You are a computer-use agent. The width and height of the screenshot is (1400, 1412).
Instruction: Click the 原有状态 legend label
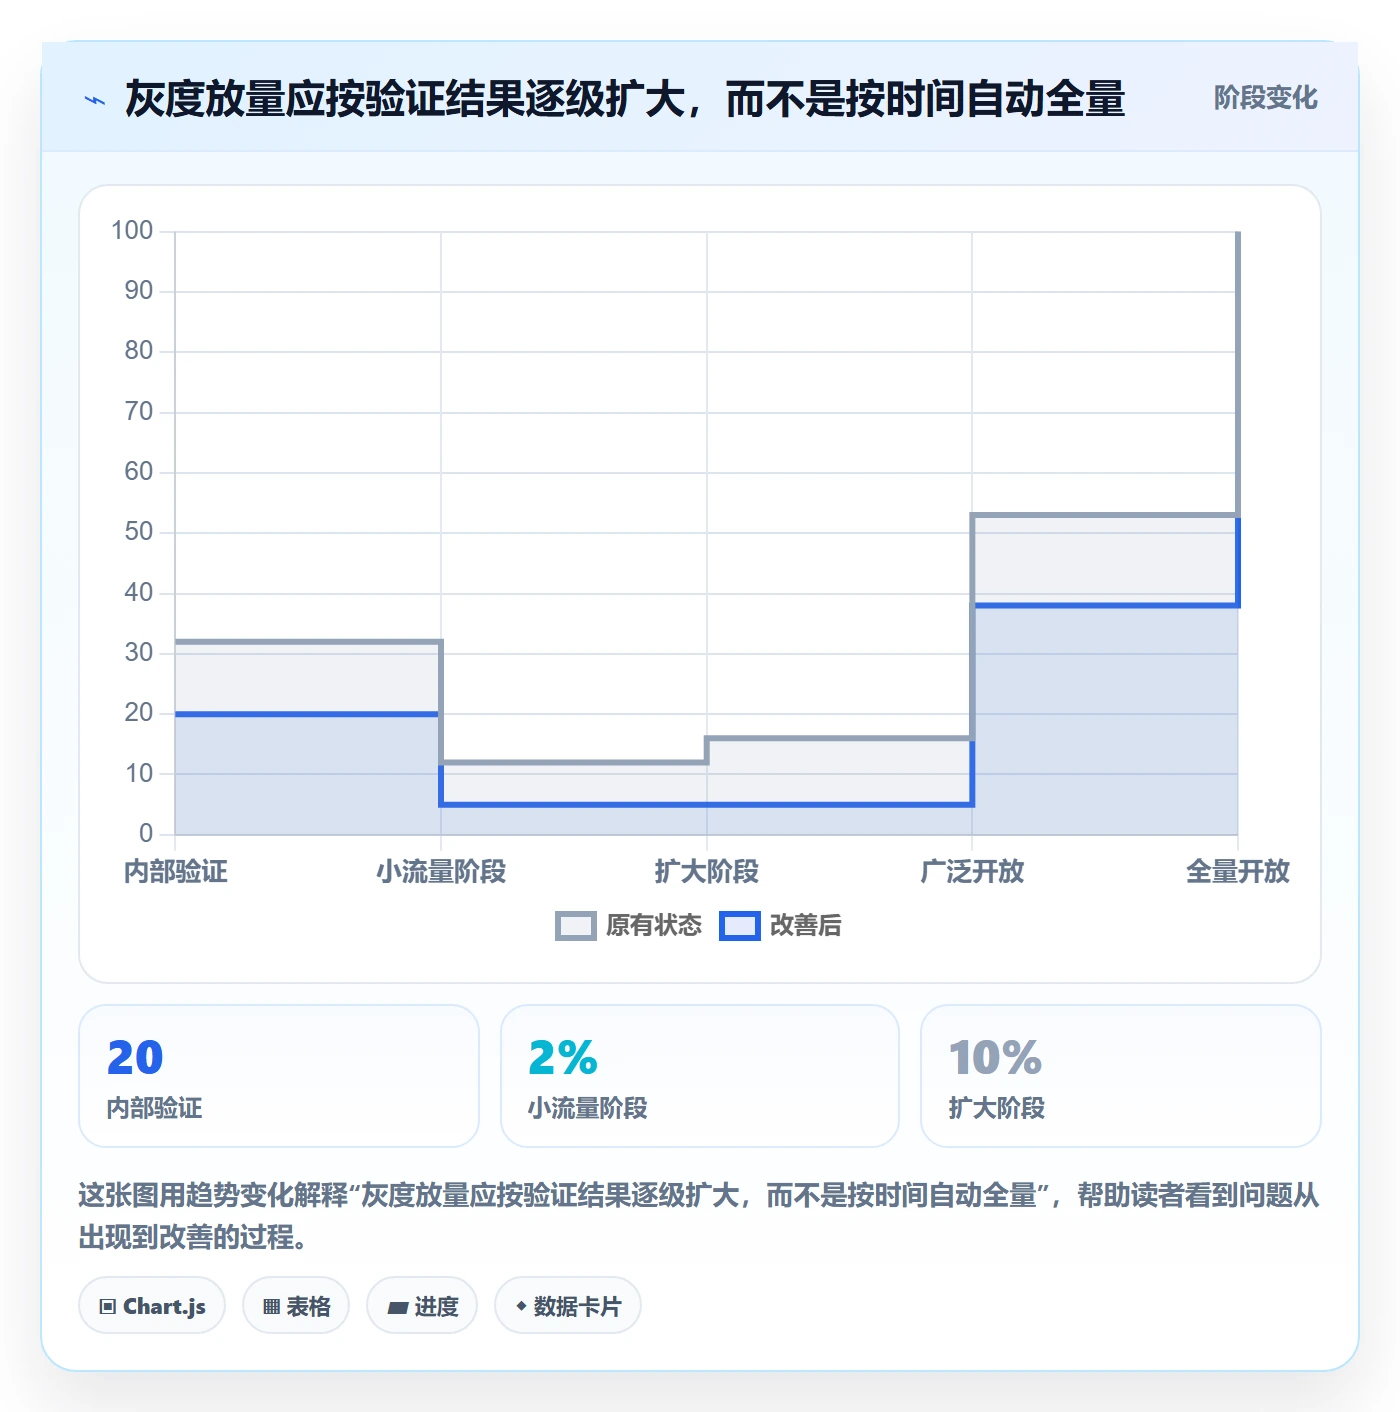654,926
